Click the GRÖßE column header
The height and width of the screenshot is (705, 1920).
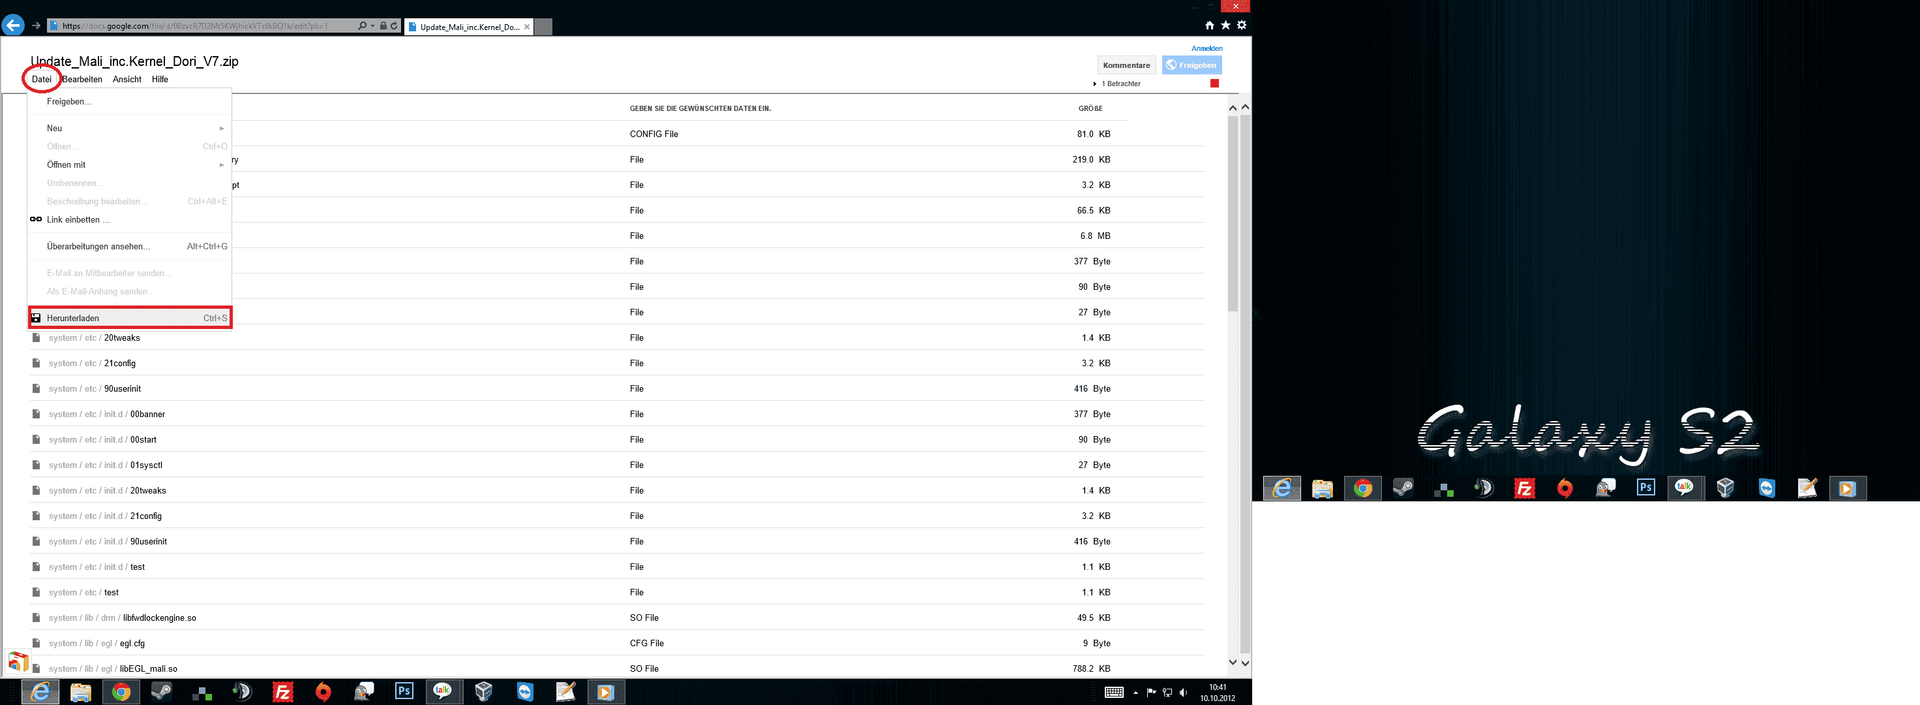point(1091,108)
